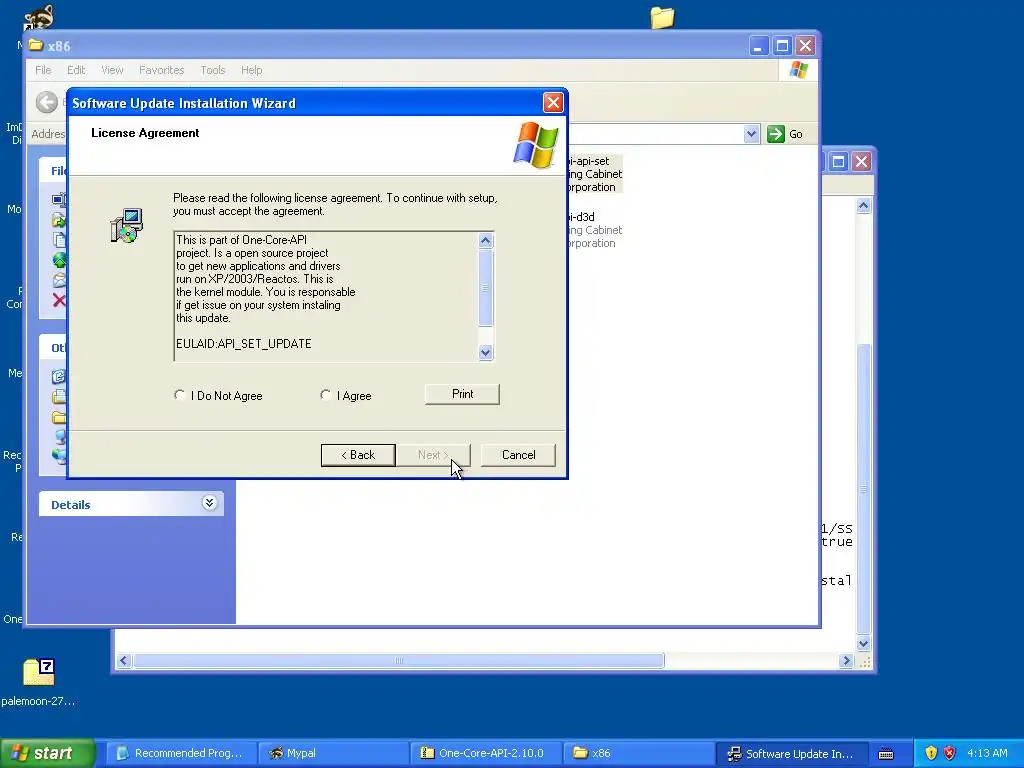
Task: Open the folder icon on desktop top
Action: 662,18
